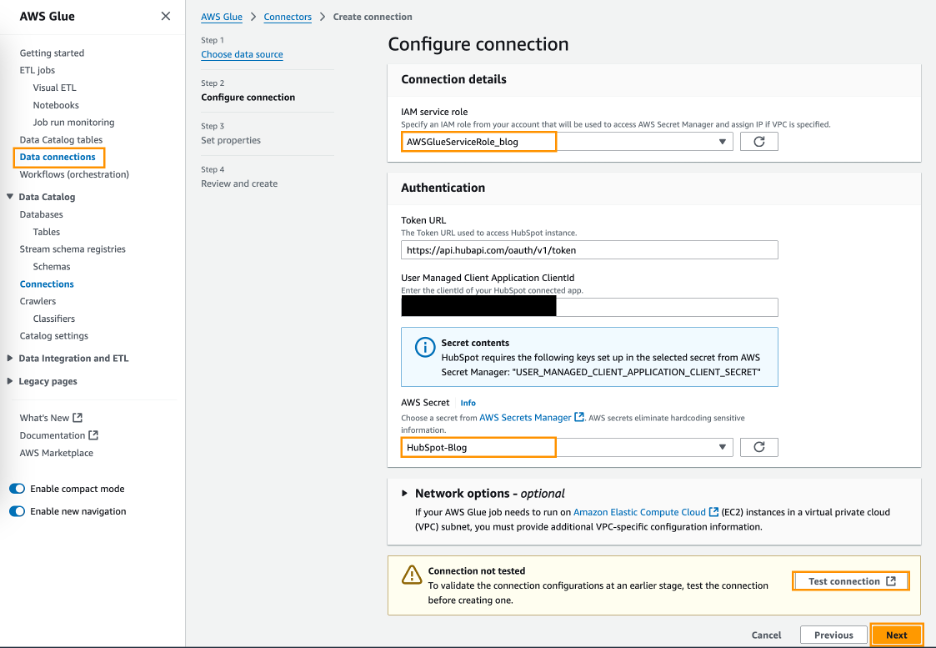The width and height of the screenshot is (936, 648).
Task: Click external link icon beside Amazon Elastic Compute Cloud
Action: tap(713, 512)
